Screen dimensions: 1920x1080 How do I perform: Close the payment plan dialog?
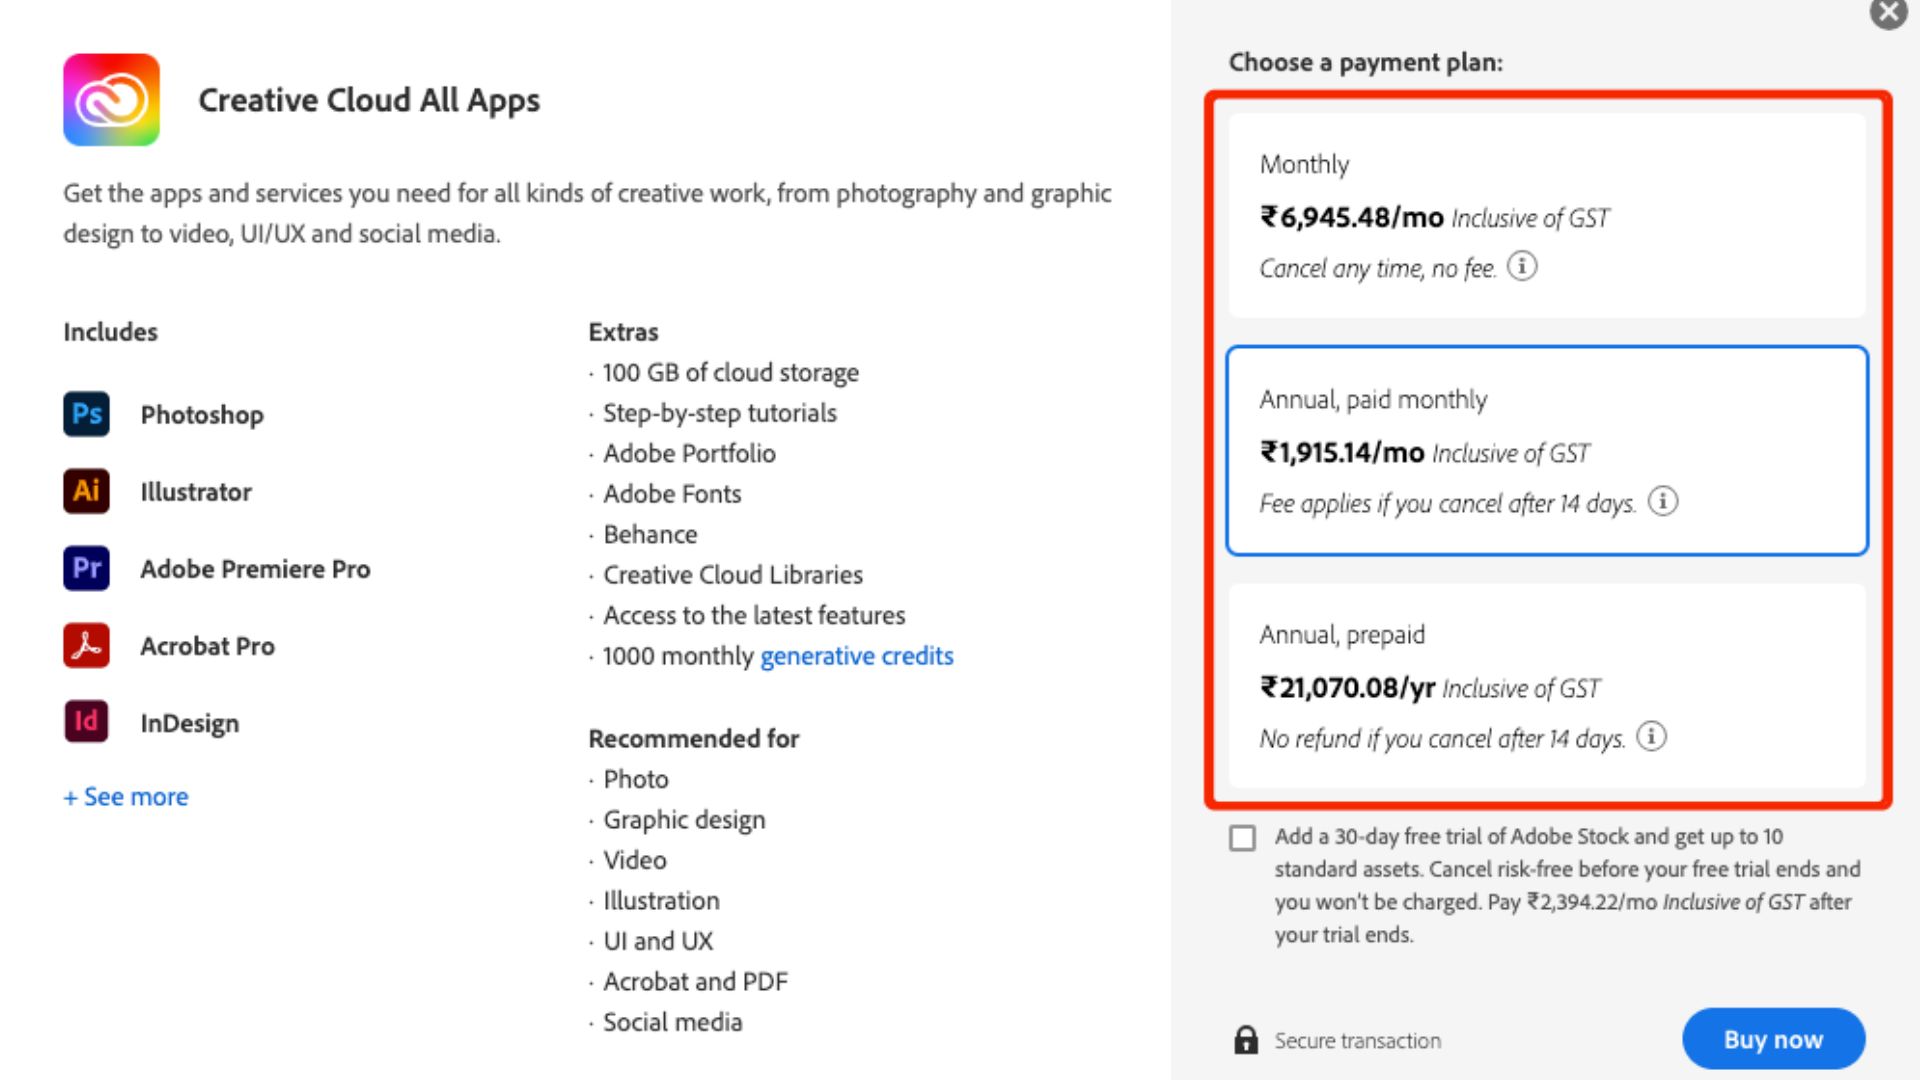tap(1887, 14)
